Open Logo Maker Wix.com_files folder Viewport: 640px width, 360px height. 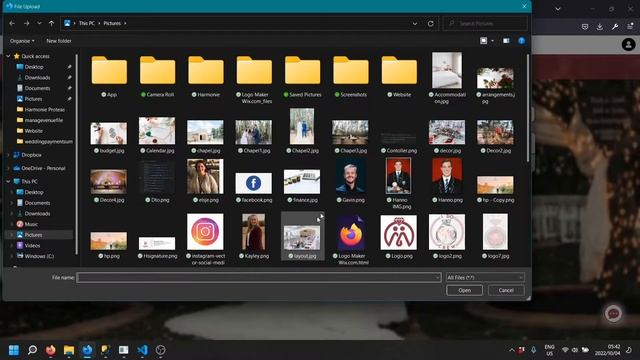pyautogui.click(x=254, y=71)
